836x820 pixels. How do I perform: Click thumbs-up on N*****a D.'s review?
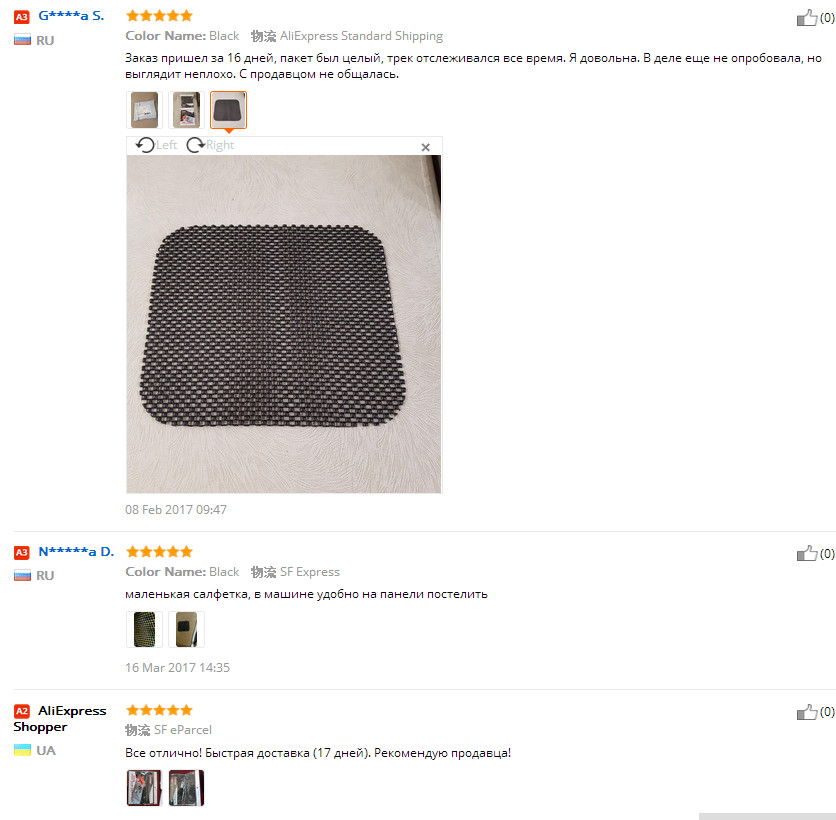tap(806, 554)
